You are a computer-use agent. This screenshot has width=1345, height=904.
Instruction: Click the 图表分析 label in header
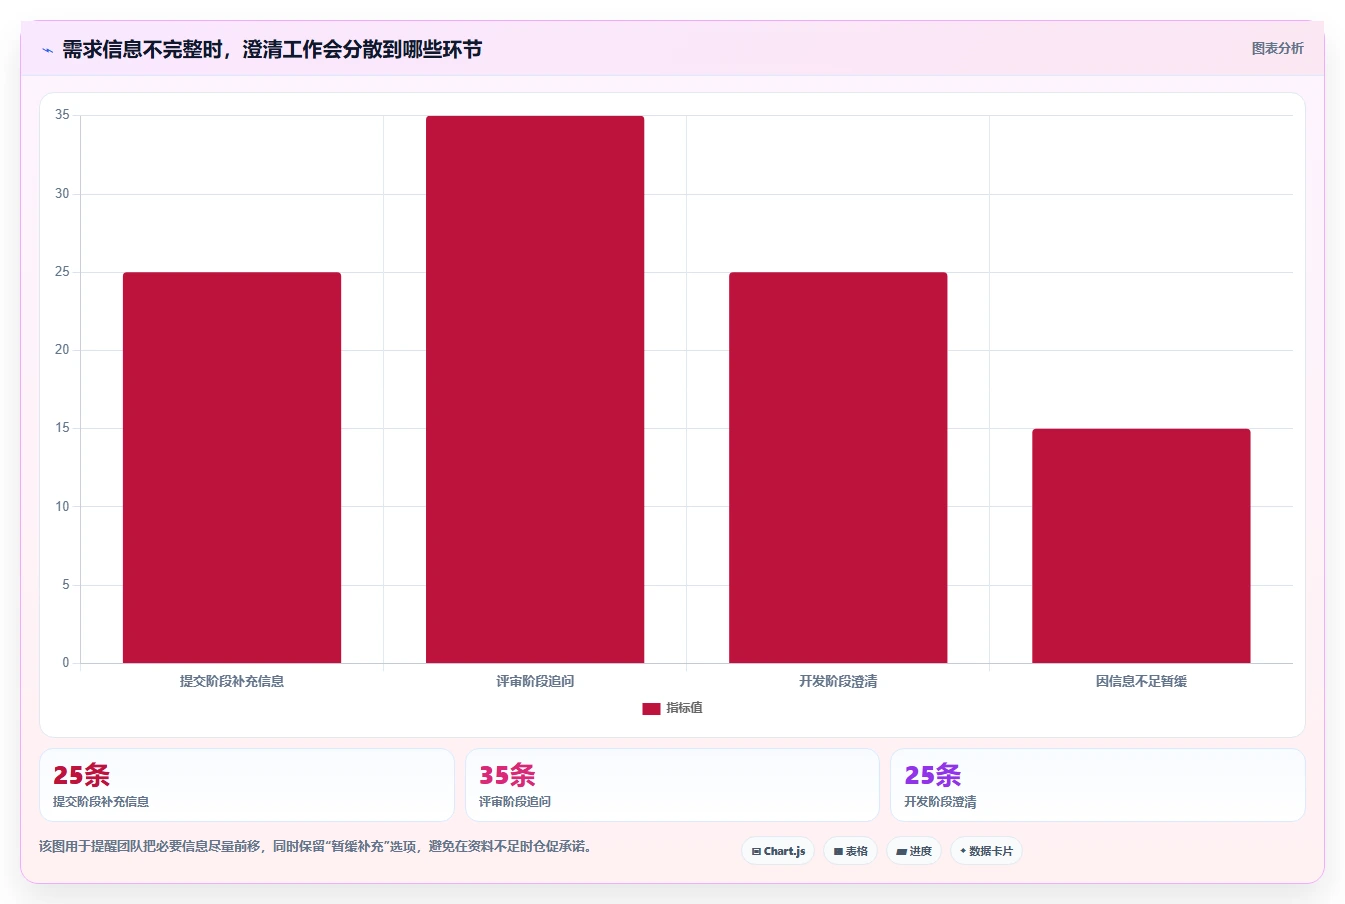pyautogui.click(x=1277, y=48)
